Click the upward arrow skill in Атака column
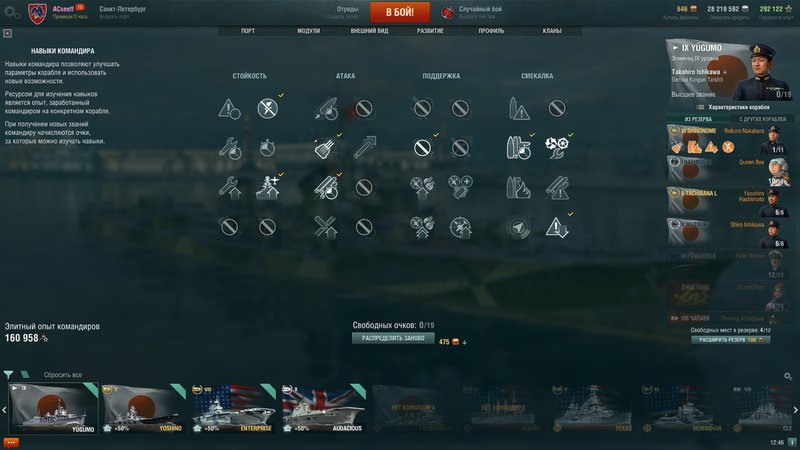800x450 pixels. click(364, 147)
